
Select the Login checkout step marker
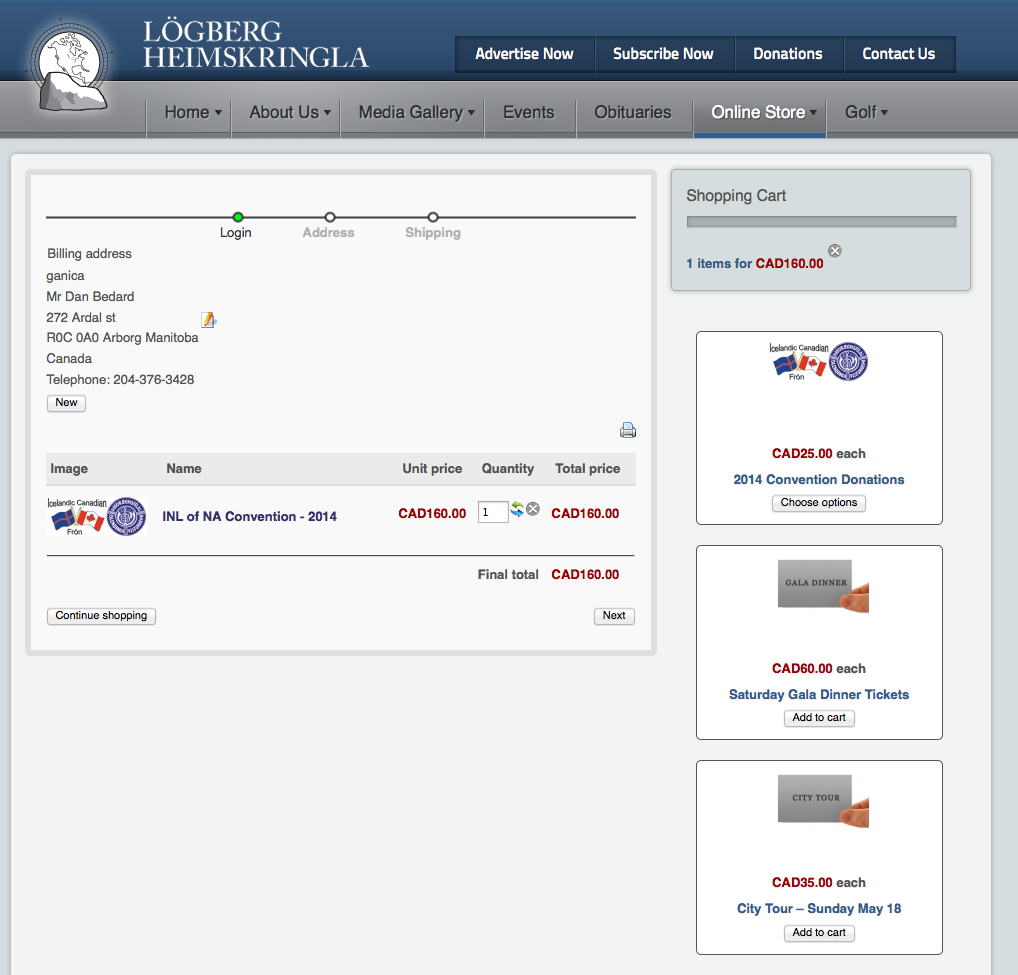tap(238, 217)
